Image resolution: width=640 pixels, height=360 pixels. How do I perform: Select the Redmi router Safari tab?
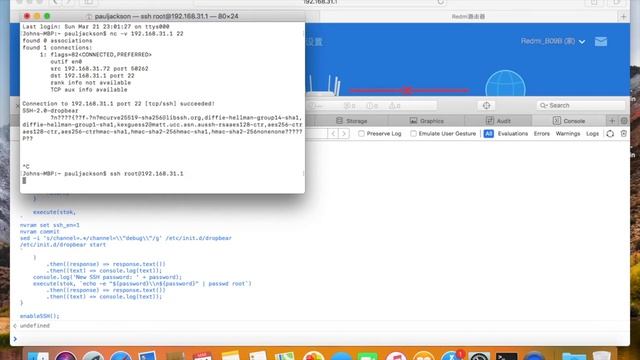468,17
